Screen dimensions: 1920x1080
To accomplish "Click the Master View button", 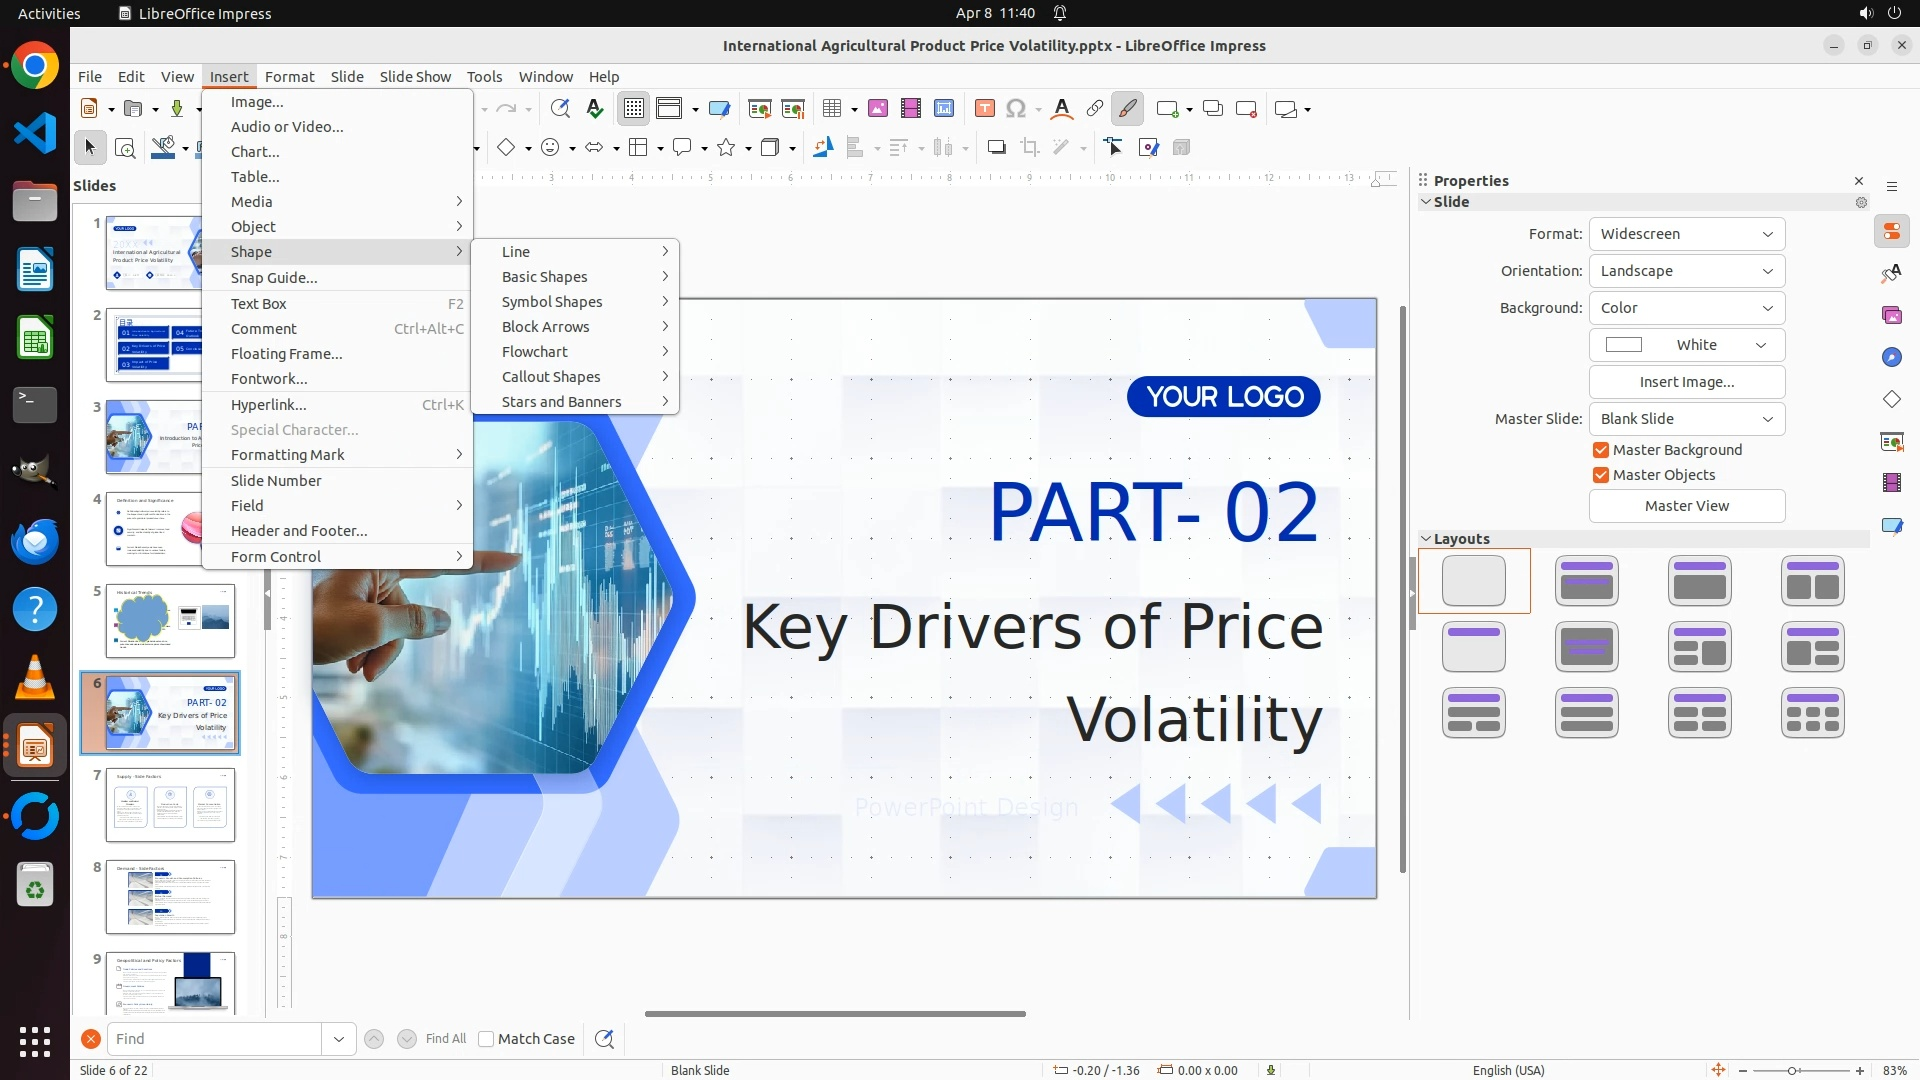I will coord(1686,506).
